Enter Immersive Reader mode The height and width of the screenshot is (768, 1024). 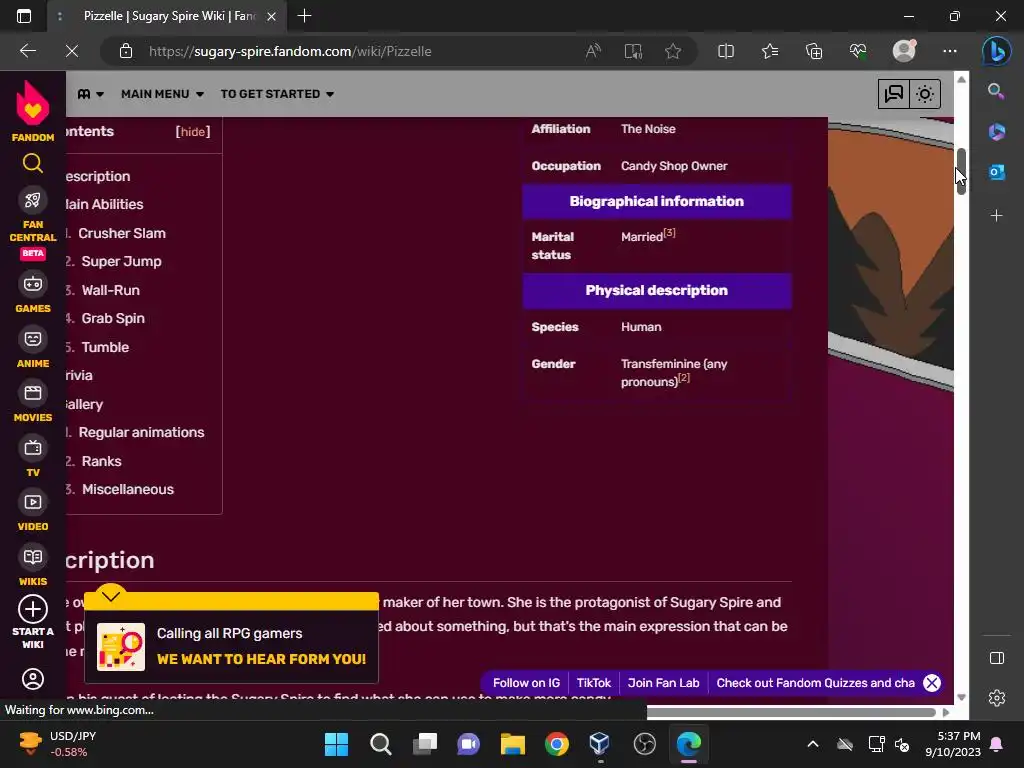point(633,51)
